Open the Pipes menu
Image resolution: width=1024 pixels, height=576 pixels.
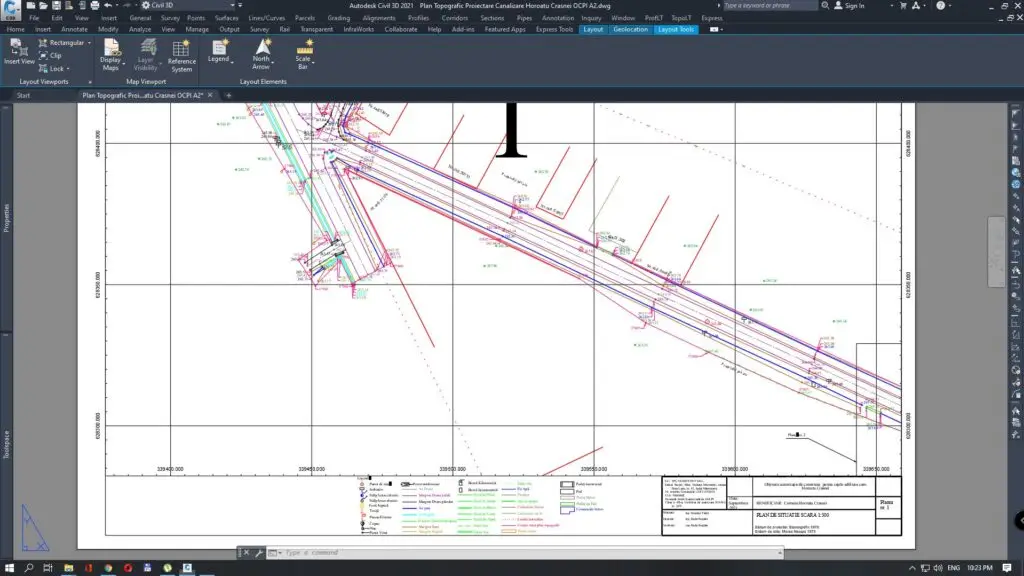[x=524, y=18]
